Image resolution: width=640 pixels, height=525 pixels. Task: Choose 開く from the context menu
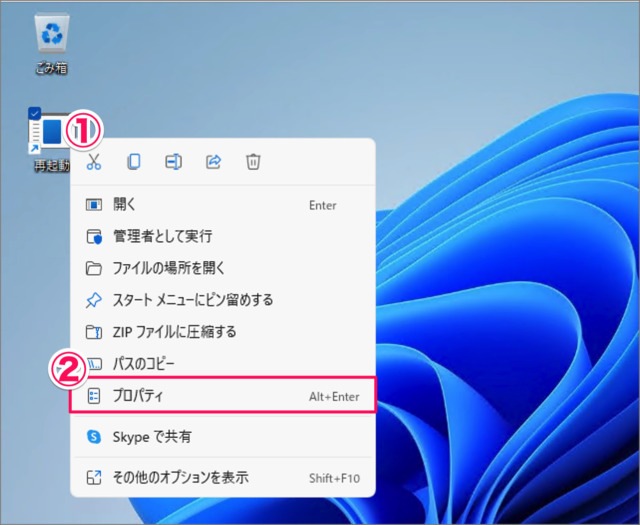click(125, 205)
